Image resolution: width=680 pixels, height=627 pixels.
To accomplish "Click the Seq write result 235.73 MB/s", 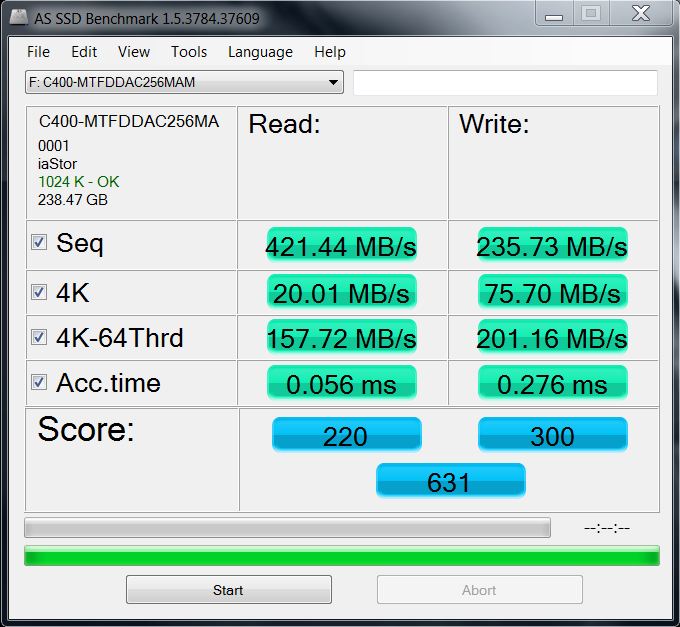I will click(x=552, y=245).
